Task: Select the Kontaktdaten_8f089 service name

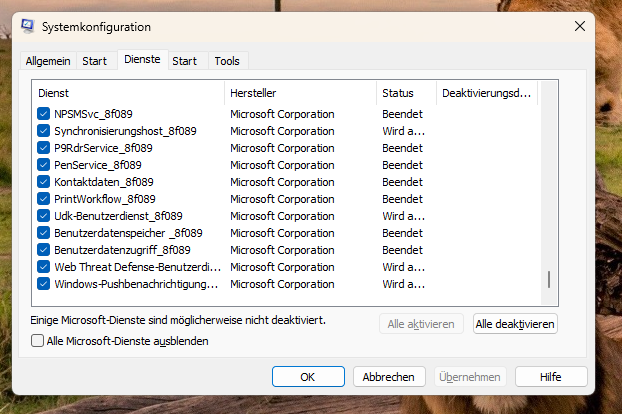Action: pos(104,182)
